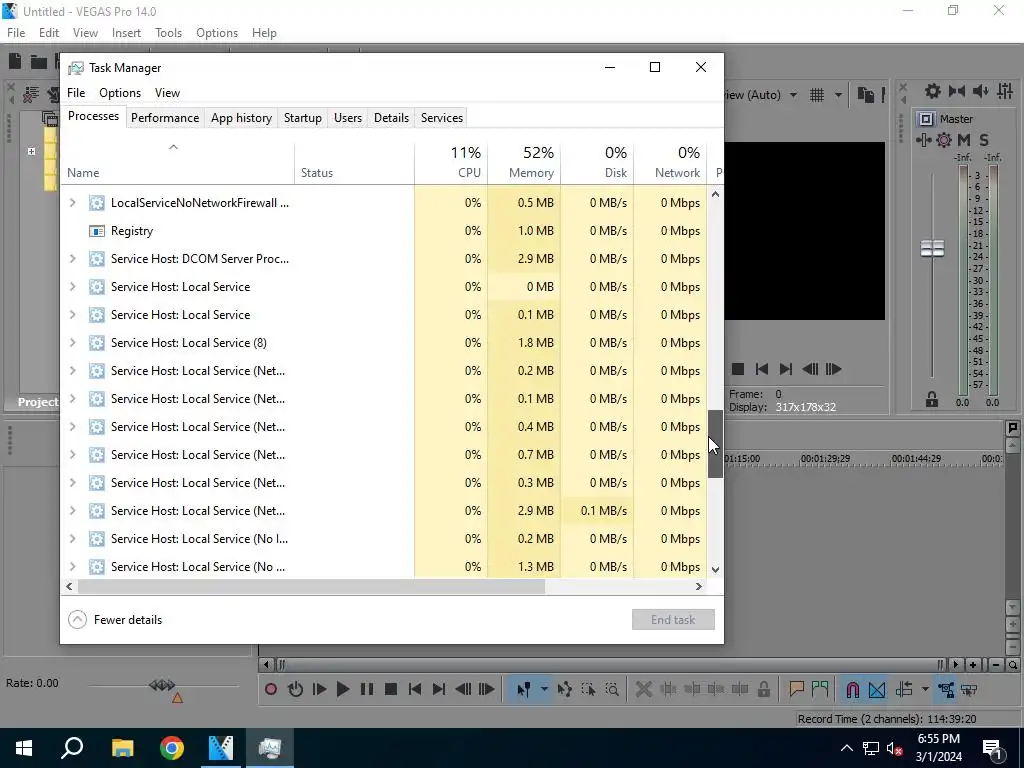Click the Stop button in VEGAS timeline transport
The image size is (1024, 768).
point(391,689)
